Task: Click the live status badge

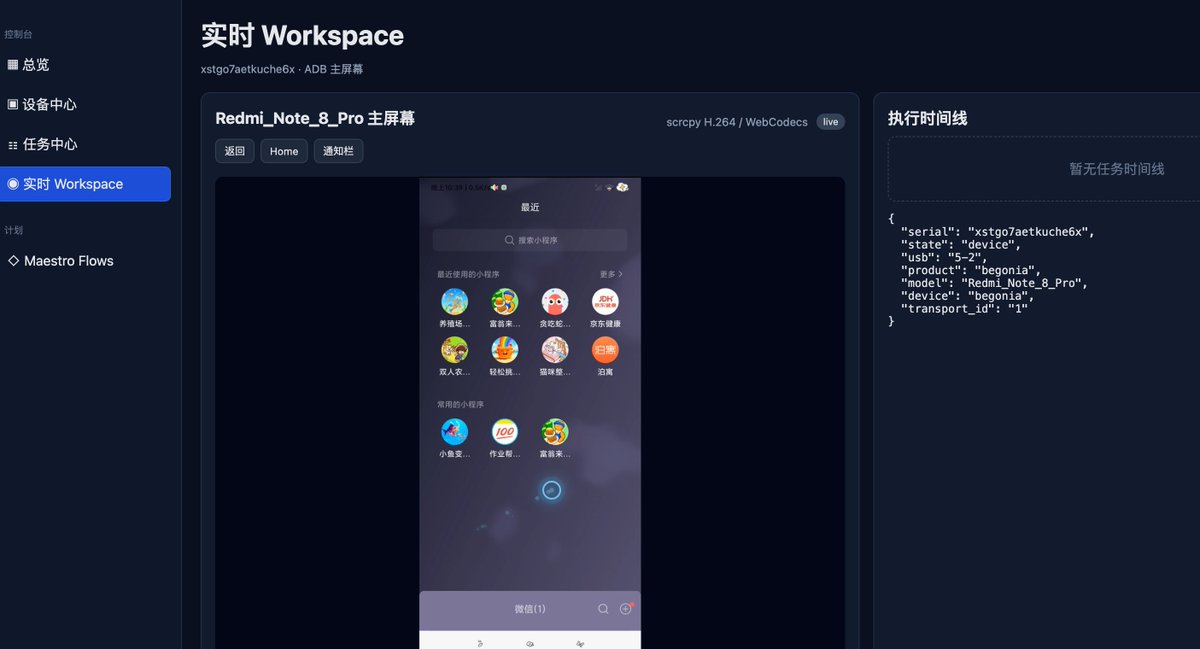Action: click(x=830, y=122)
